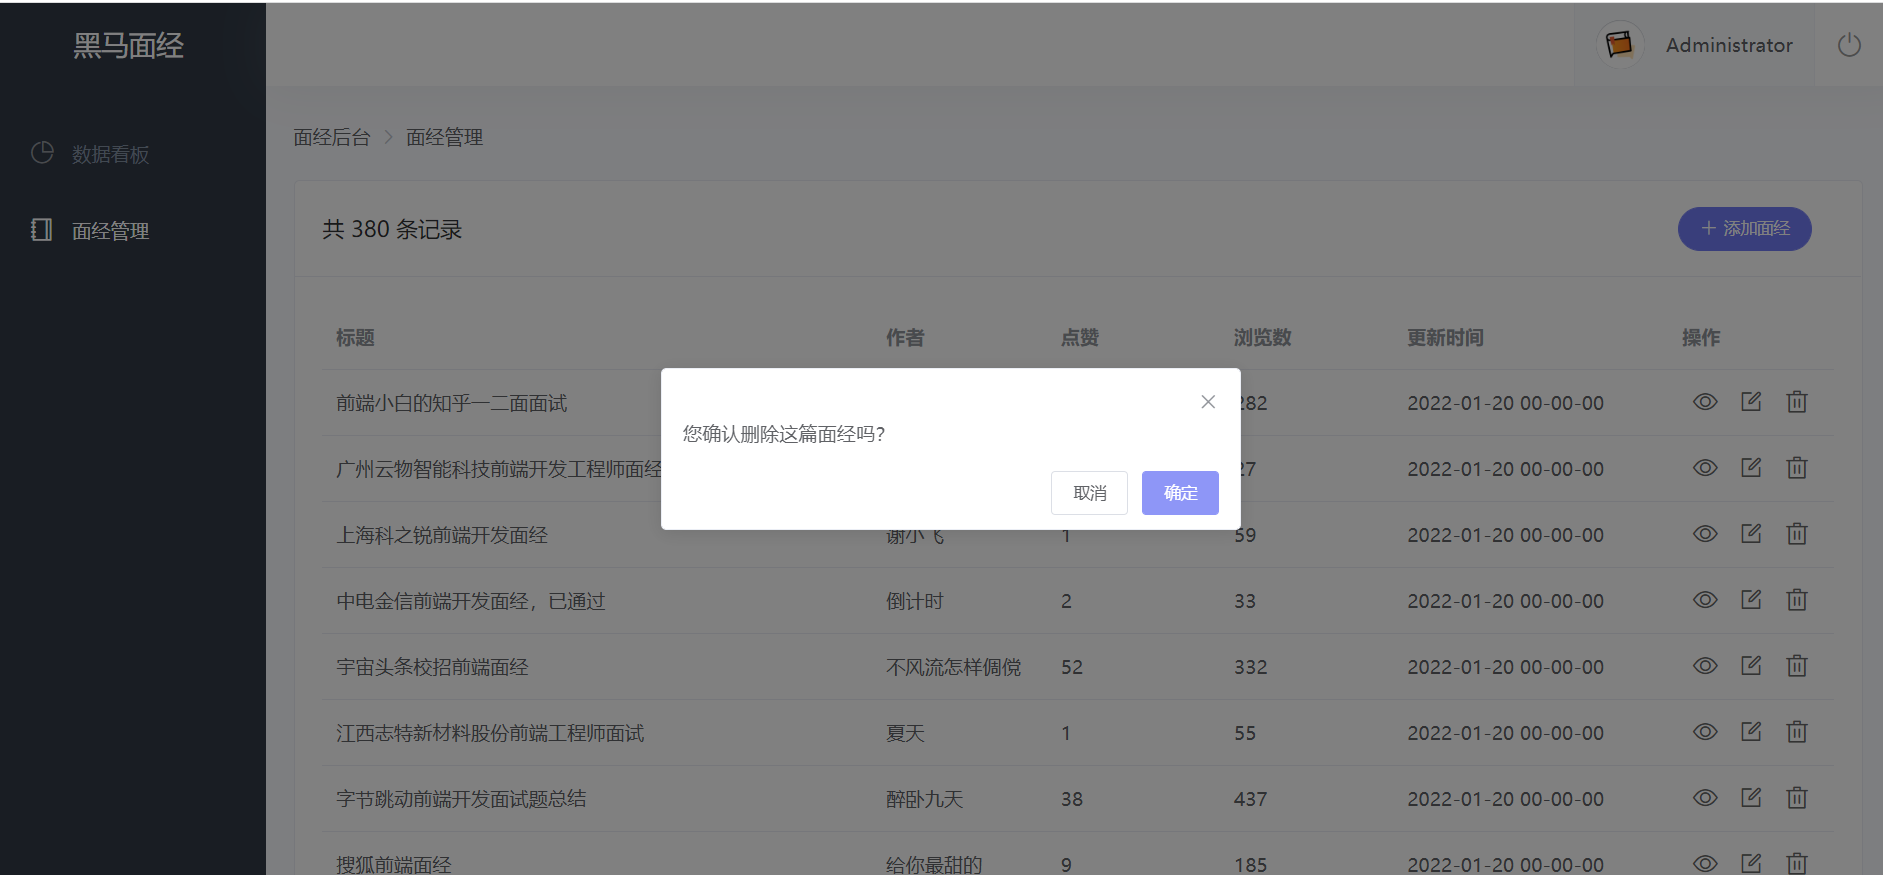Viewport: 1883px width, 875px height.
Task: Click the 面经管理 breadcrumb item
Action: pyautogui.click(x=444, y=137)
